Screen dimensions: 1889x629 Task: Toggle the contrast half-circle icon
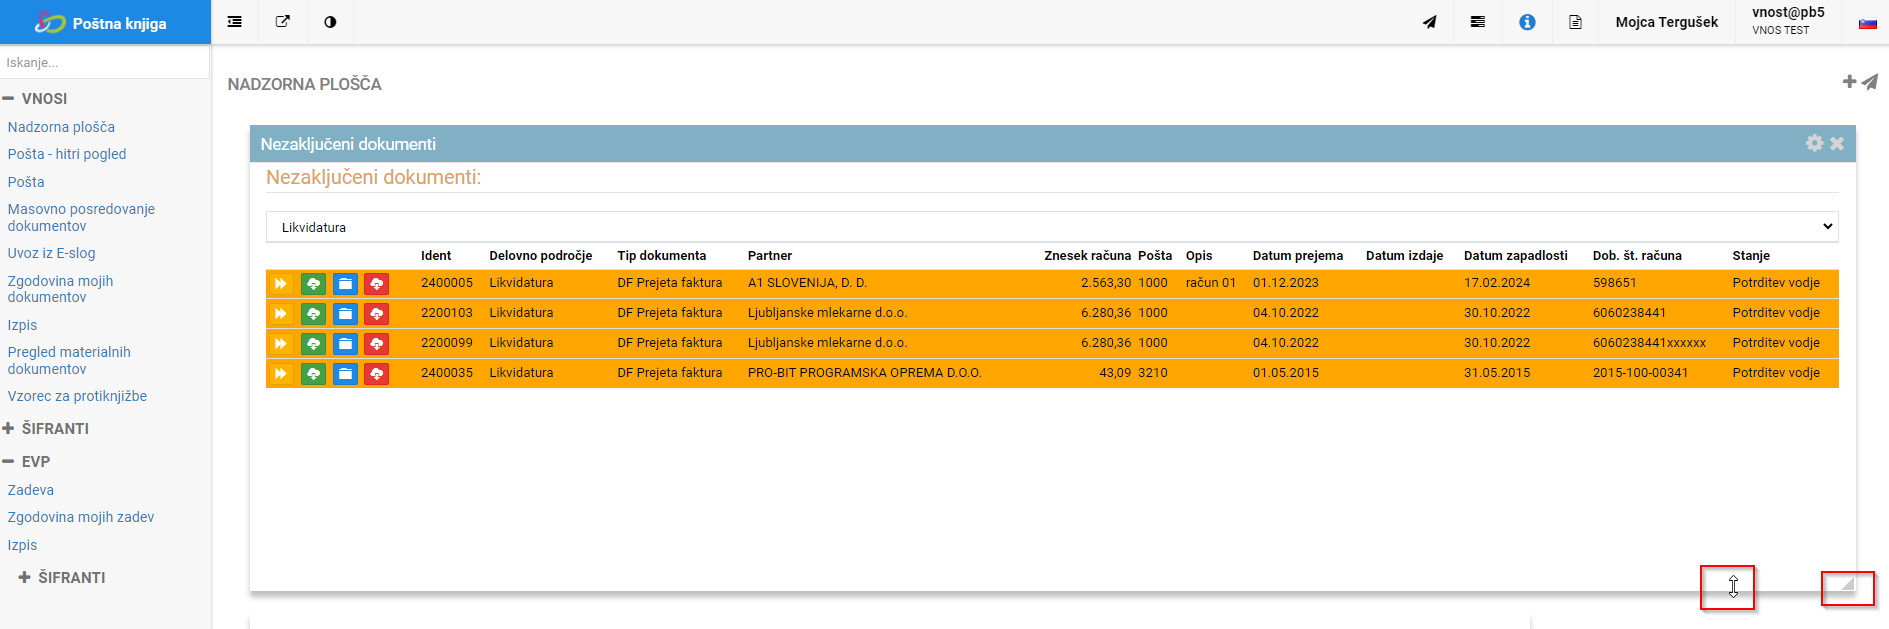330,22
